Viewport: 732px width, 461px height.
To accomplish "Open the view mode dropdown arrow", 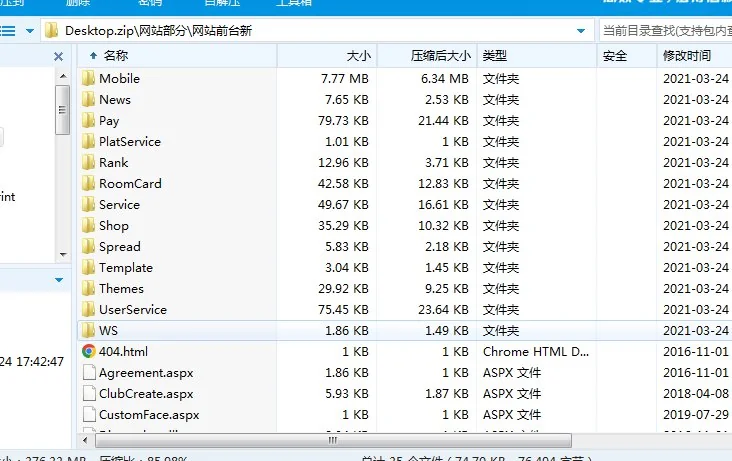I will coord(30,31).
